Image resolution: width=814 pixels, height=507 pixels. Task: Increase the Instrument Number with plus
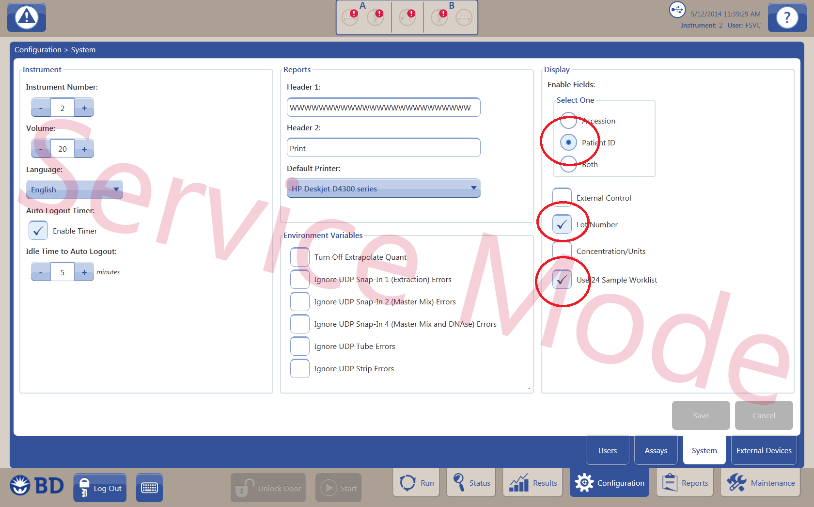84,108
